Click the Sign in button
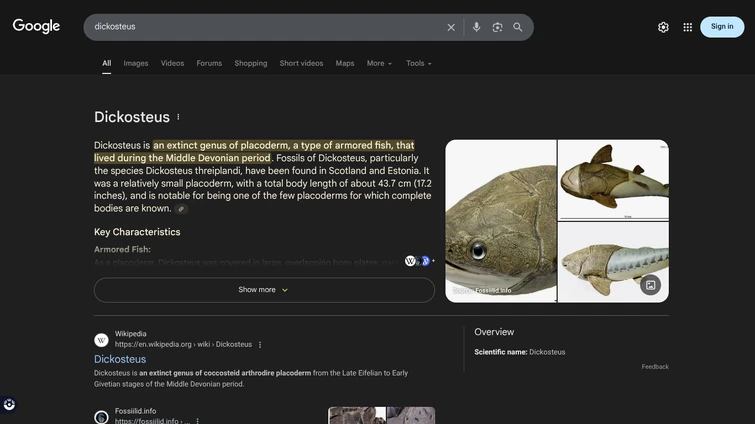This screenshot has width=755, height=424. coord(722,27)
